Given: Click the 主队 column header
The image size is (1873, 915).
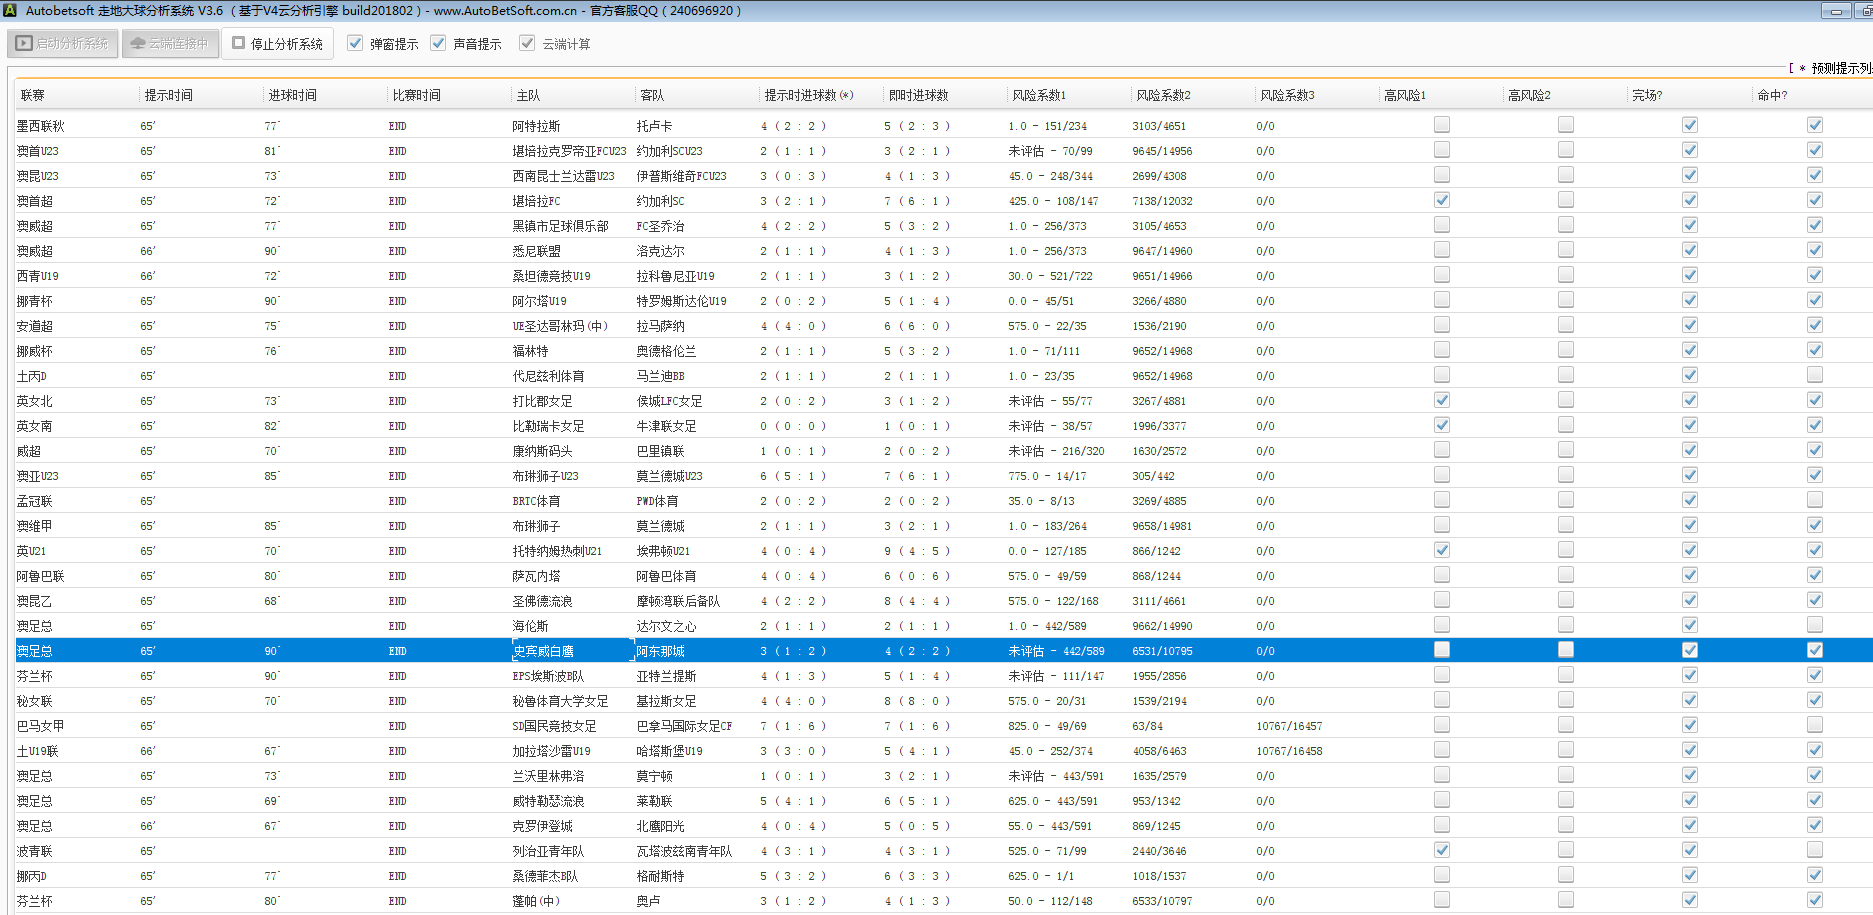Looking at the screenshot, I should (x=528, y=95).
